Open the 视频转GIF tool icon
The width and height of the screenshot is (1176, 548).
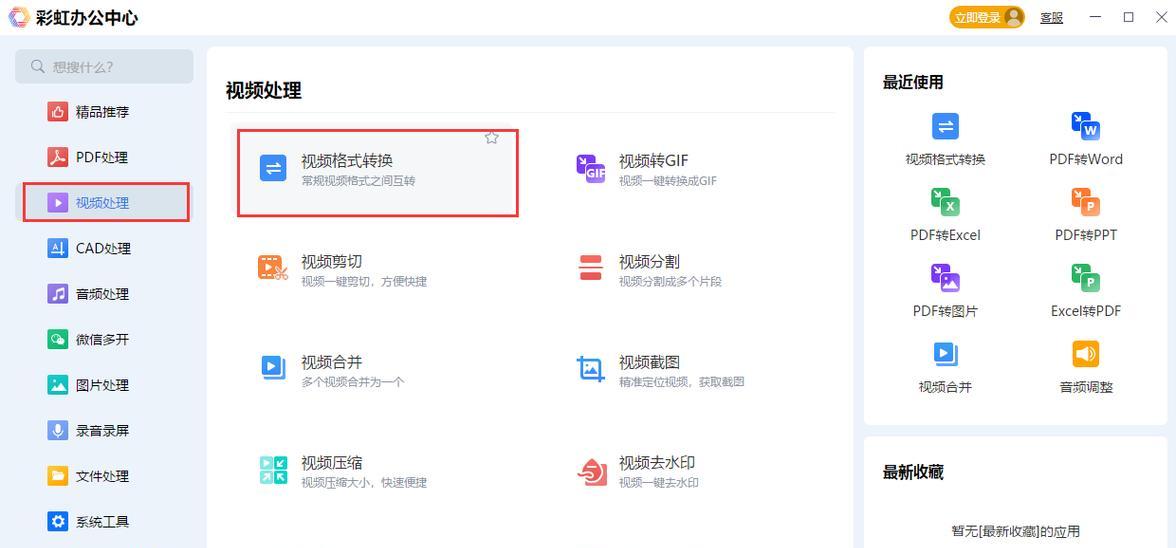[591, 168]
